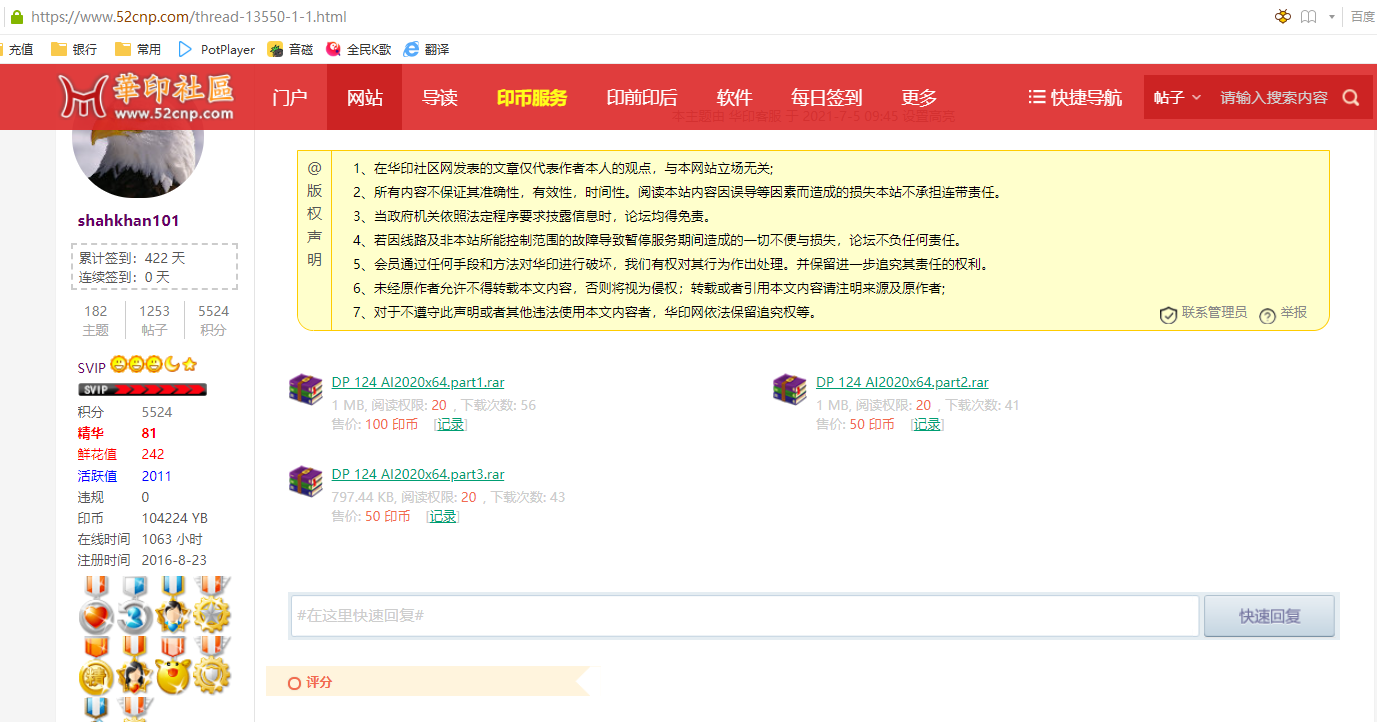Image resolution: width=1377 pixels, height=722 pixels.
Task: Open the 印币服务 menu item
Action: (531, 98)
